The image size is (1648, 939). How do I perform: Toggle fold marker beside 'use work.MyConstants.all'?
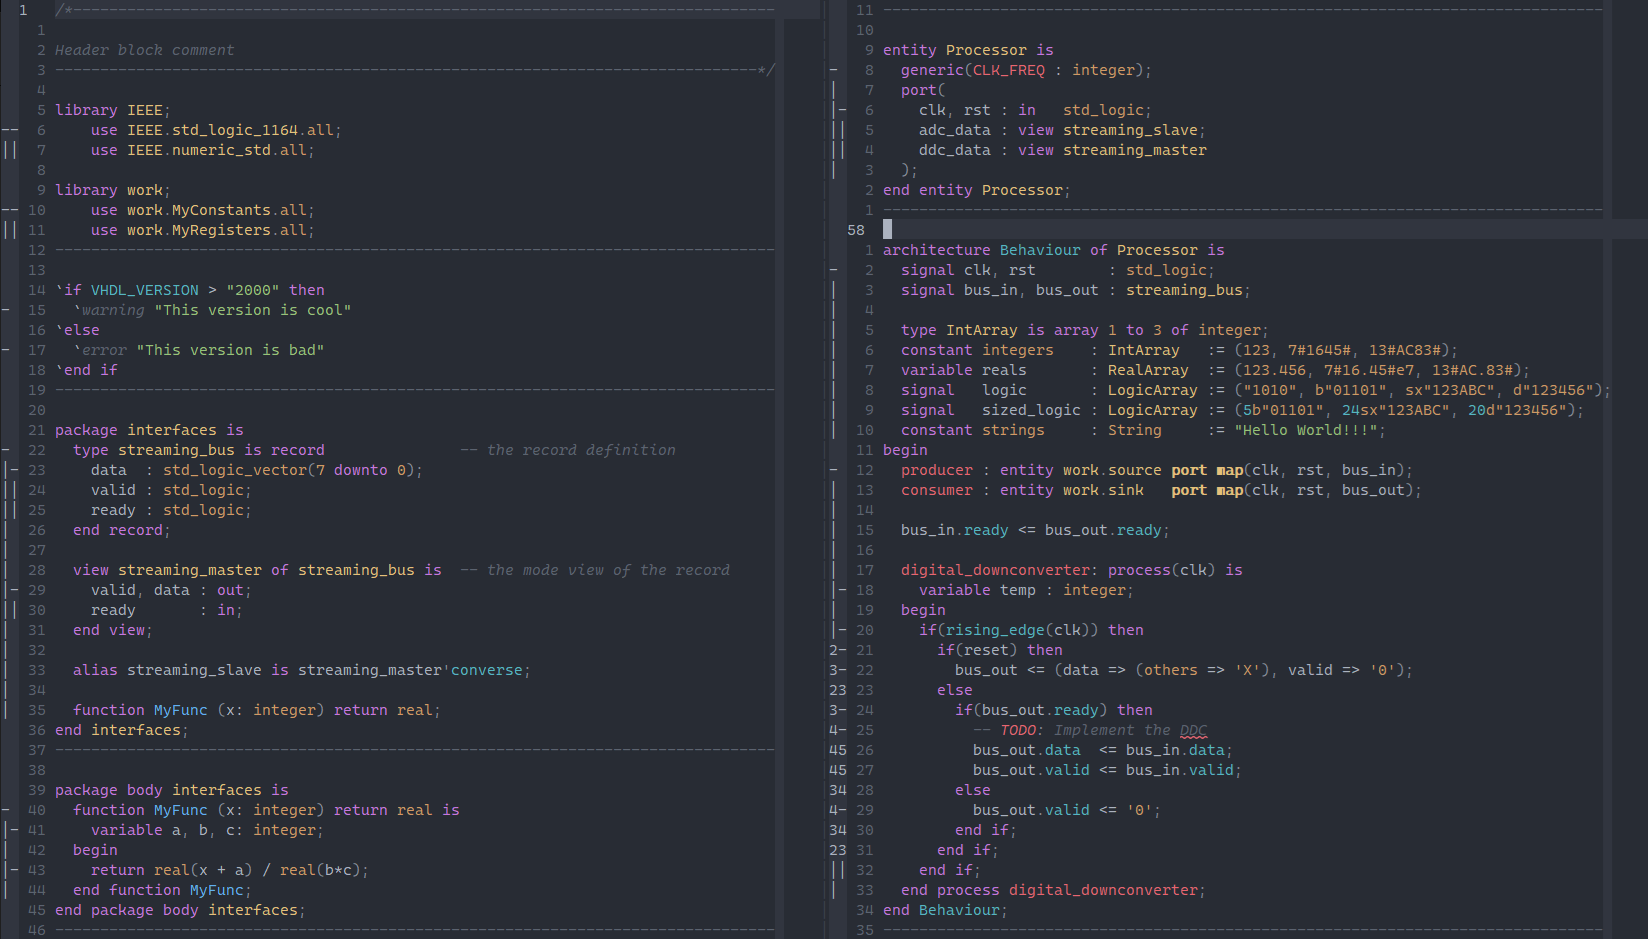click(x=9, y=210)
